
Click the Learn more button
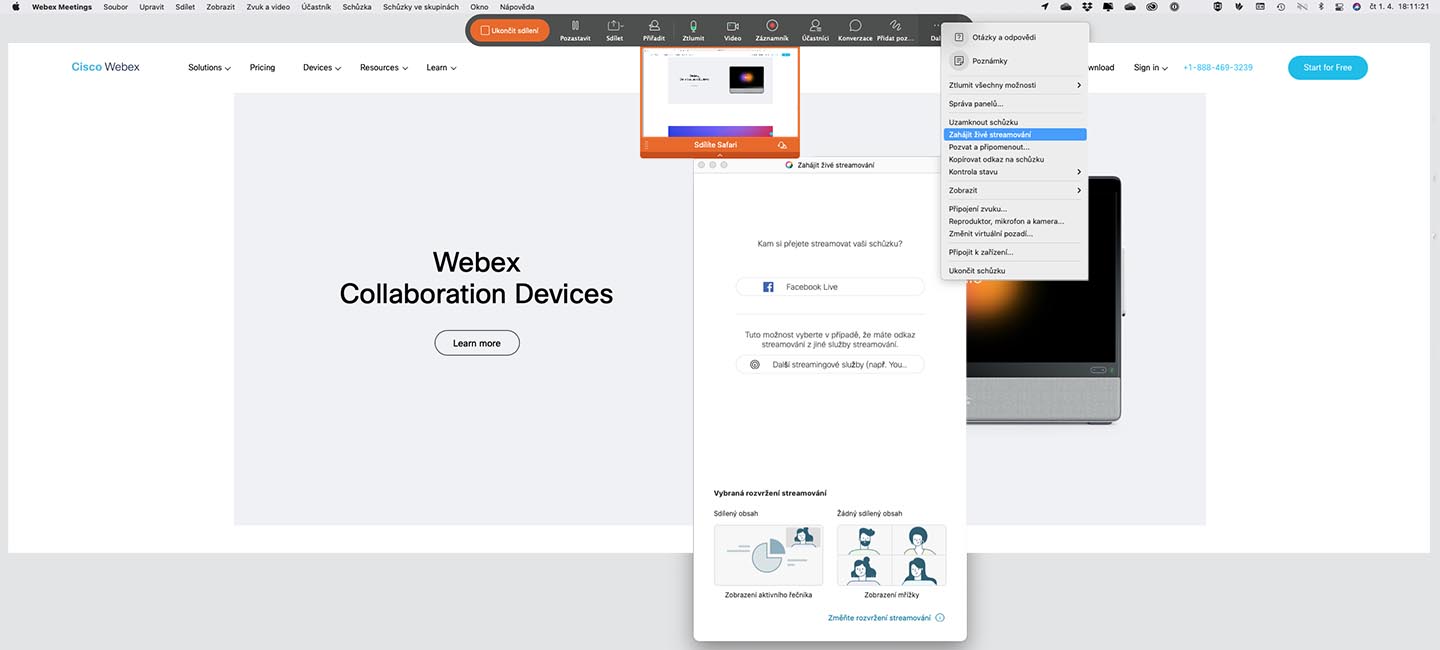click(477, 343)
